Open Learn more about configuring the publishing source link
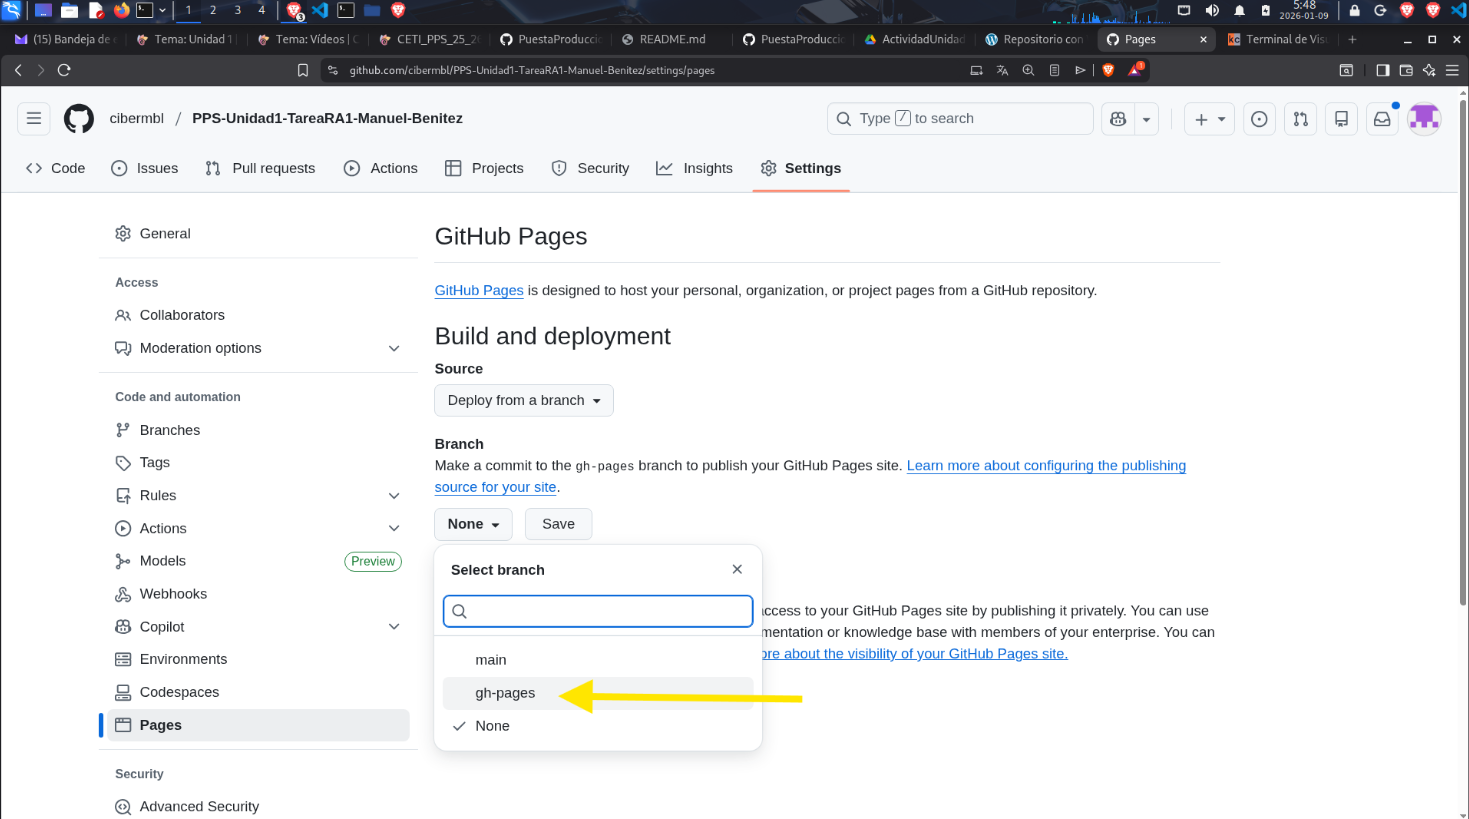The width and height of the screenshot is (1469, 819). point(810,476)
